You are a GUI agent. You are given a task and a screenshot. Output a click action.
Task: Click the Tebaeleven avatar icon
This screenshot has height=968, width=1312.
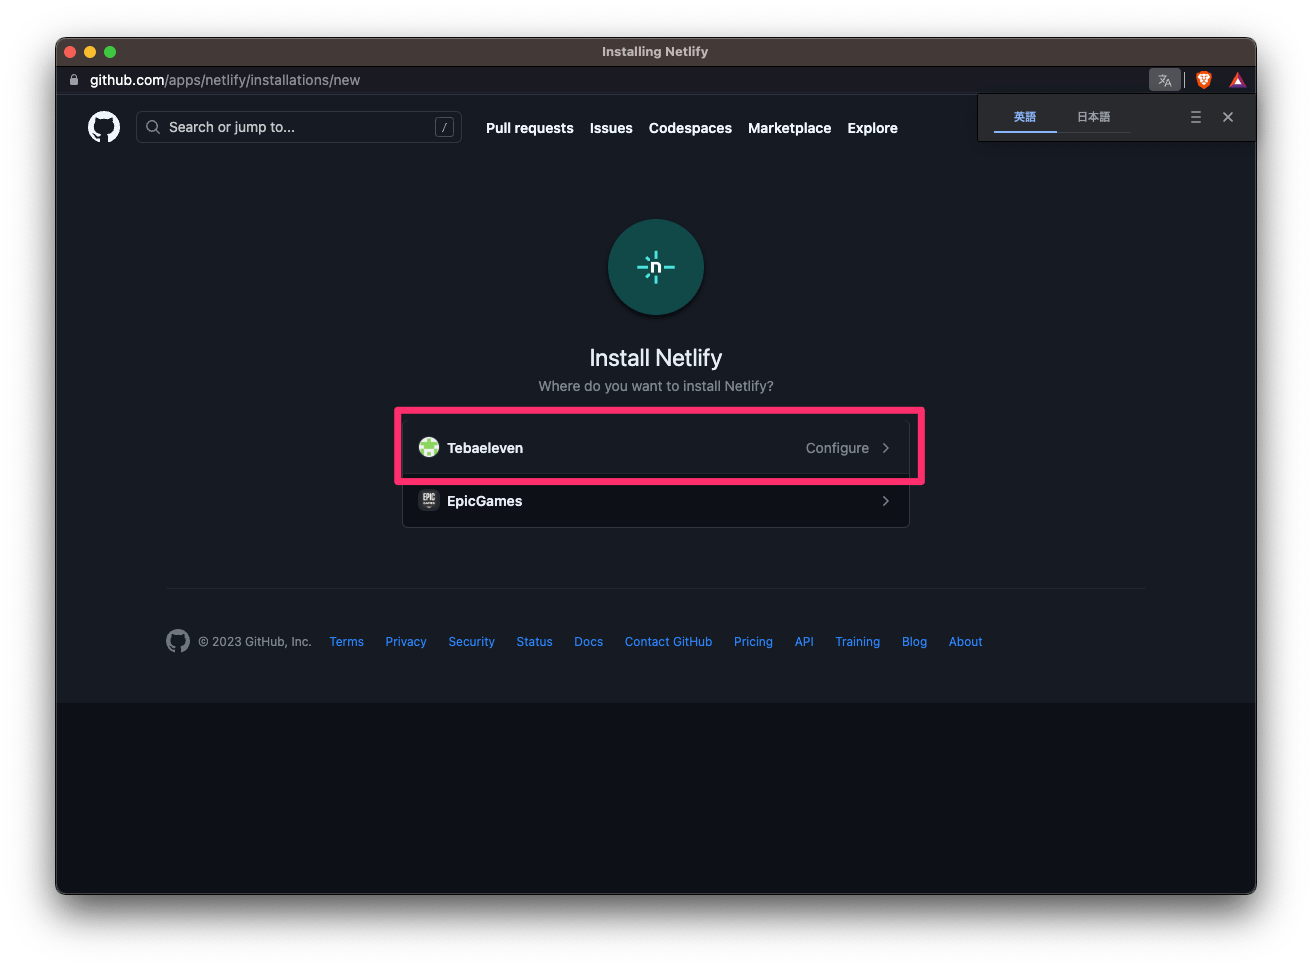pyautogui.click(x=429, y=447)
